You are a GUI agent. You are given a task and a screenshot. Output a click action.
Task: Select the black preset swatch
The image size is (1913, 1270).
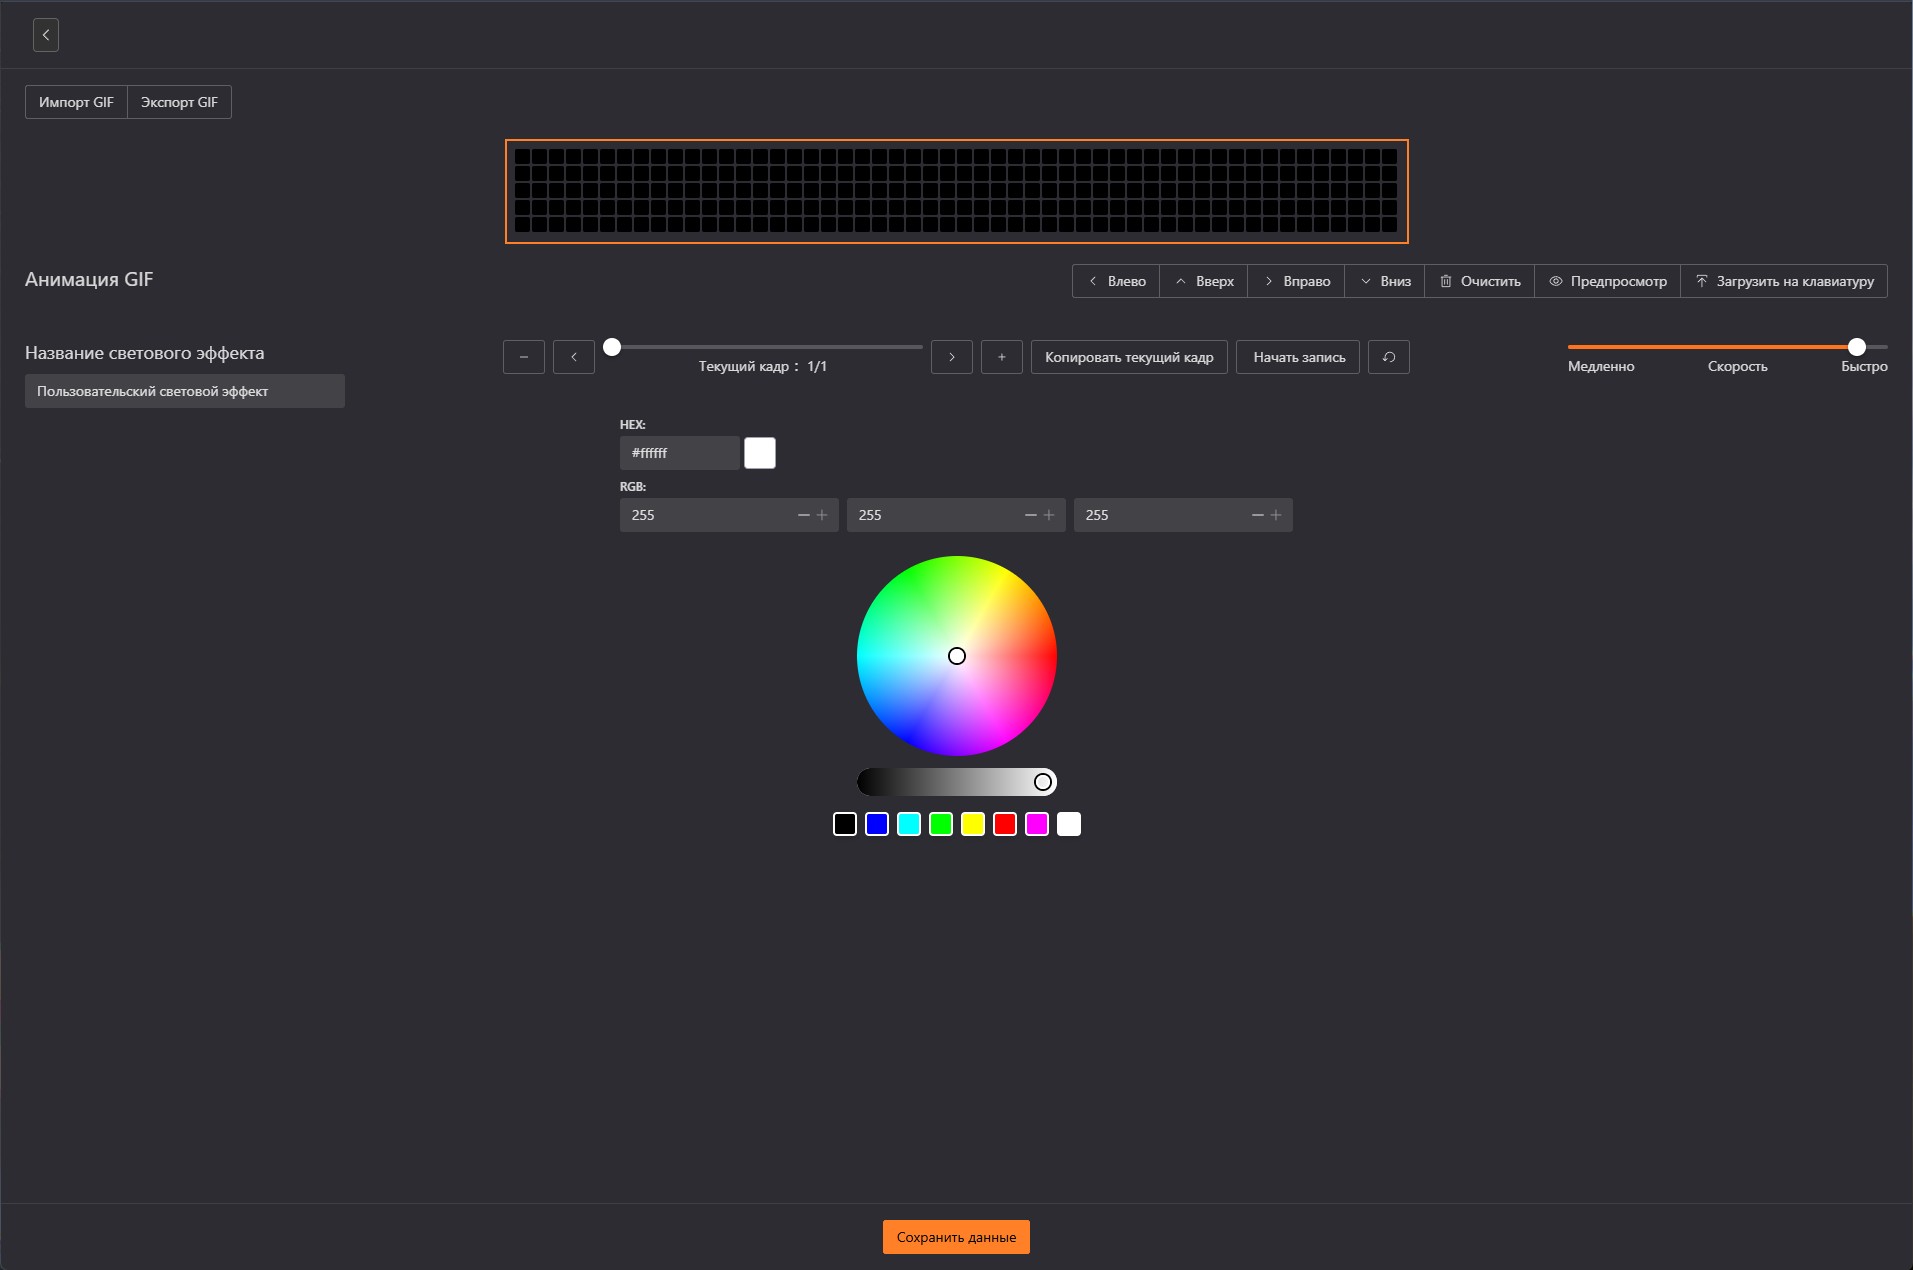845,824
